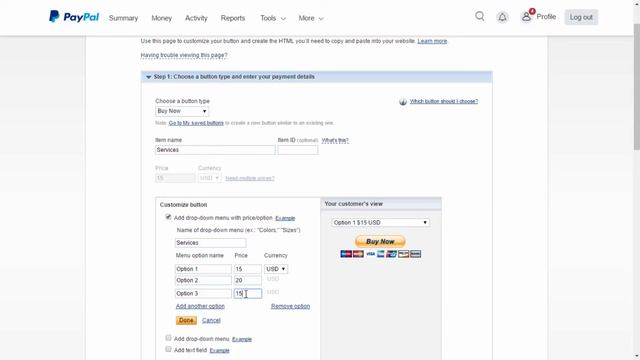Image resolution: width=640 pixels, height=360 pixels.
Task: Open the notifications bell icon
Action: pos(502,17)
